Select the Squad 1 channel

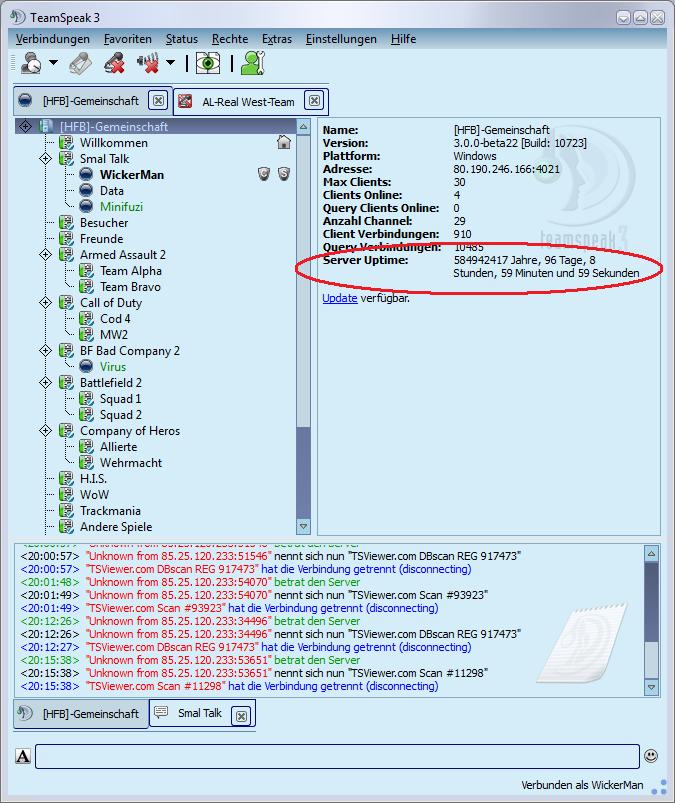[x=120, y=398]
